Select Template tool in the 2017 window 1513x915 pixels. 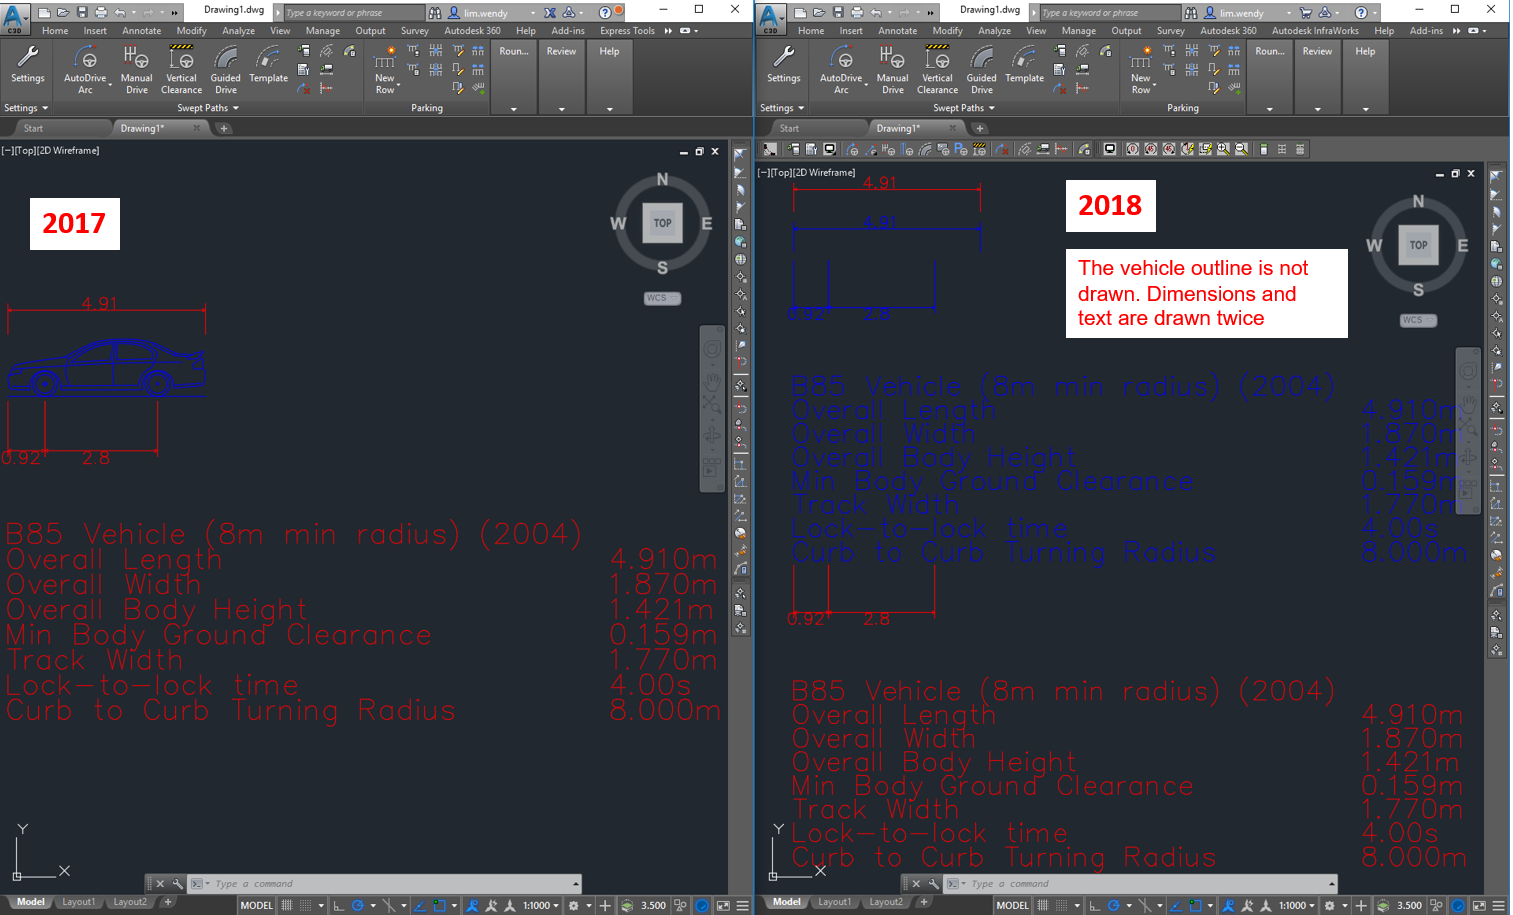point(268,65)
